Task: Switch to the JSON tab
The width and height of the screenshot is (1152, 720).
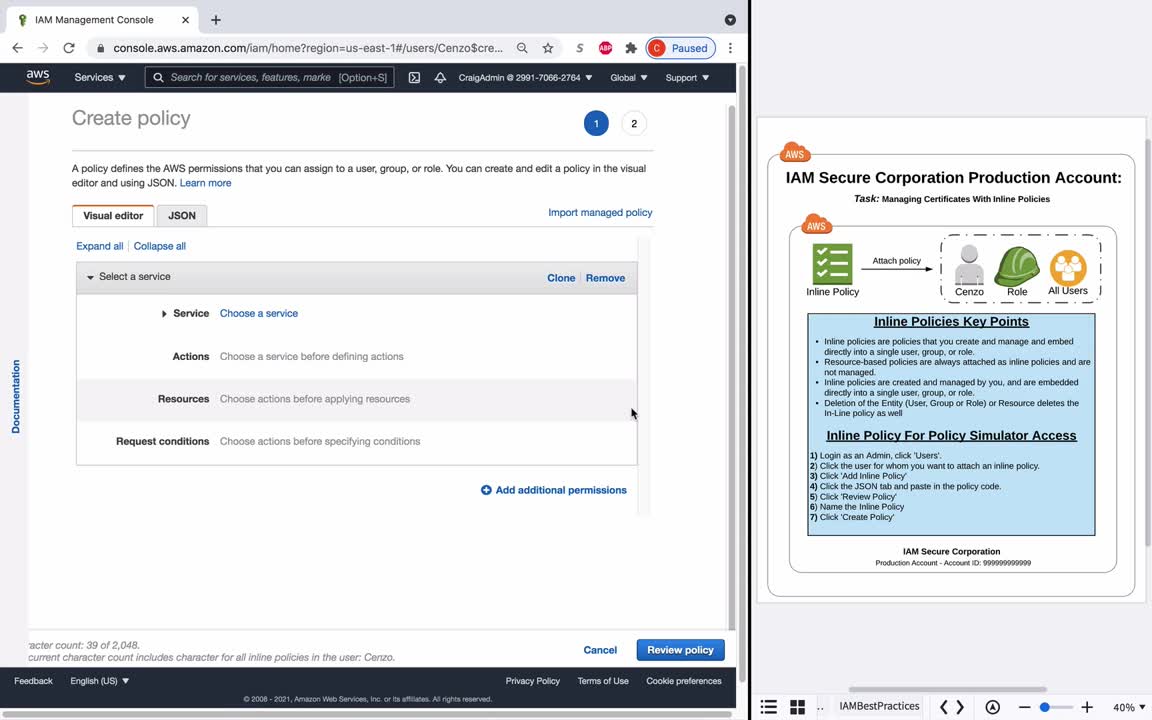Action: click(x=181, y=215)
